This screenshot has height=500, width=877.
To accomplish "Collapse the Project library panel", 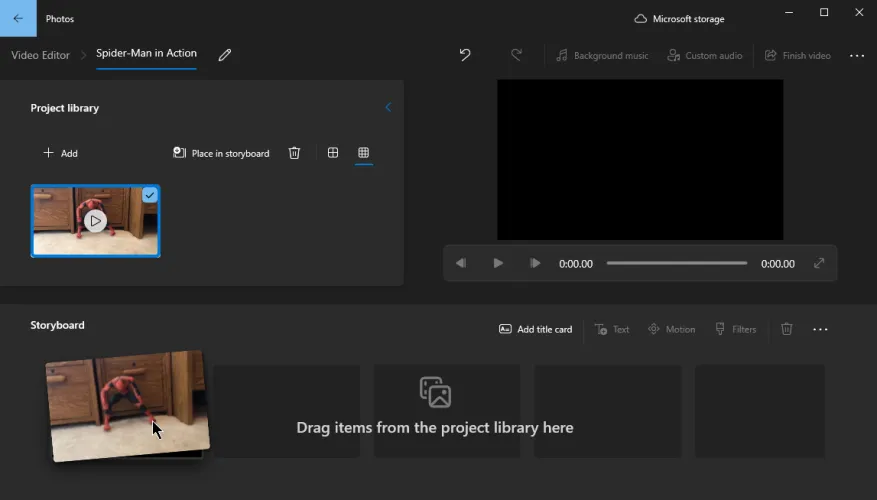I will pos(388,108).
